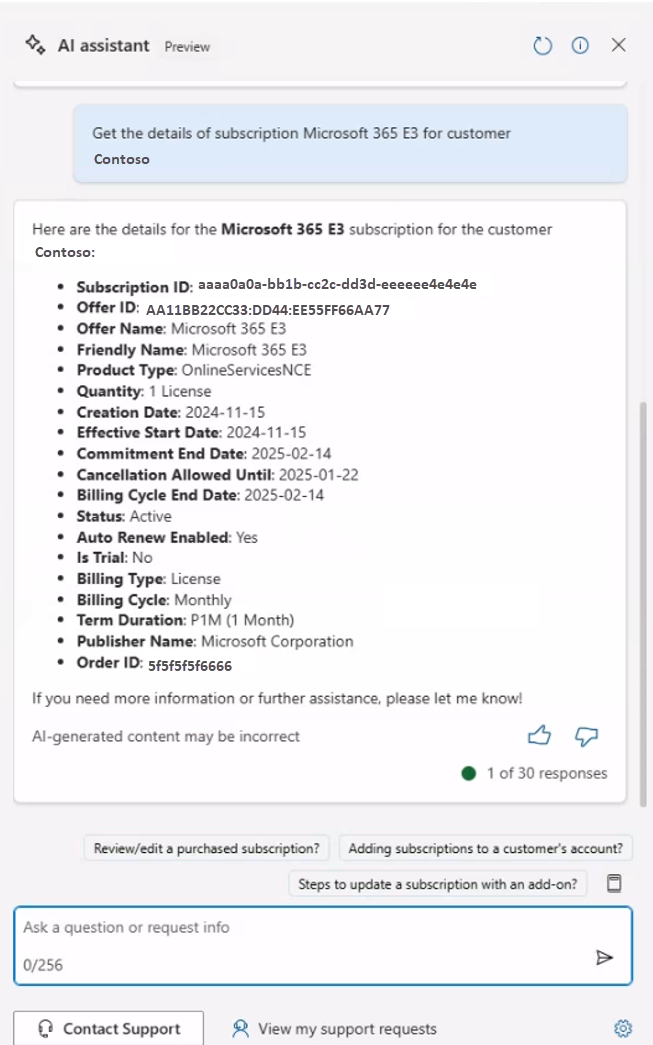Viewport: 653px width, 1045px height.
Task: Give thumbs down to the response
Action: [x=586, y=737]
